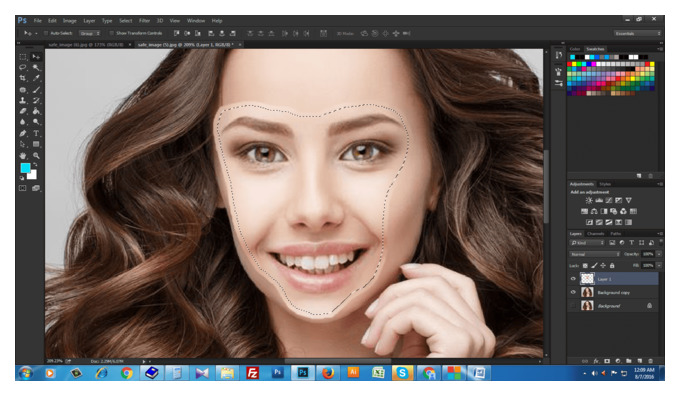
Task: Open the Layers panel flyout menu
Action: (660, 234)
